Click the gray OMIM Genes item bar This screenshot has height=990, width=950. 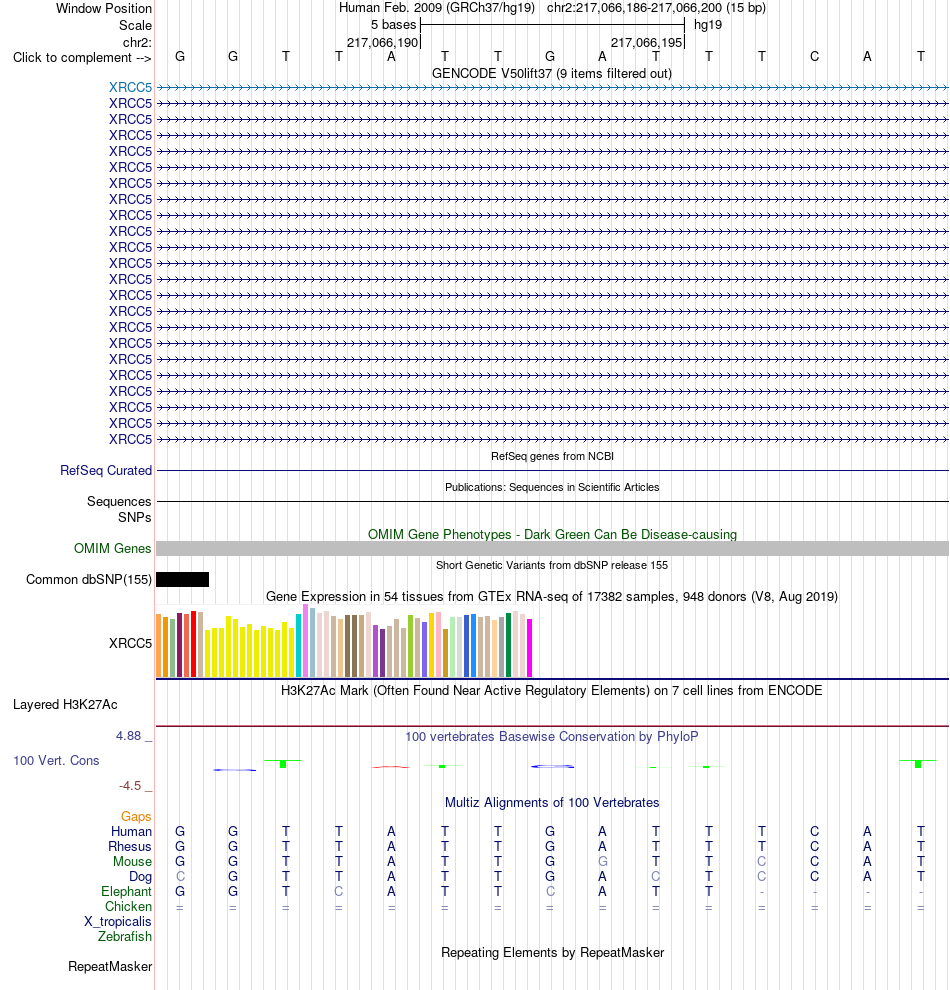point(552,548)
